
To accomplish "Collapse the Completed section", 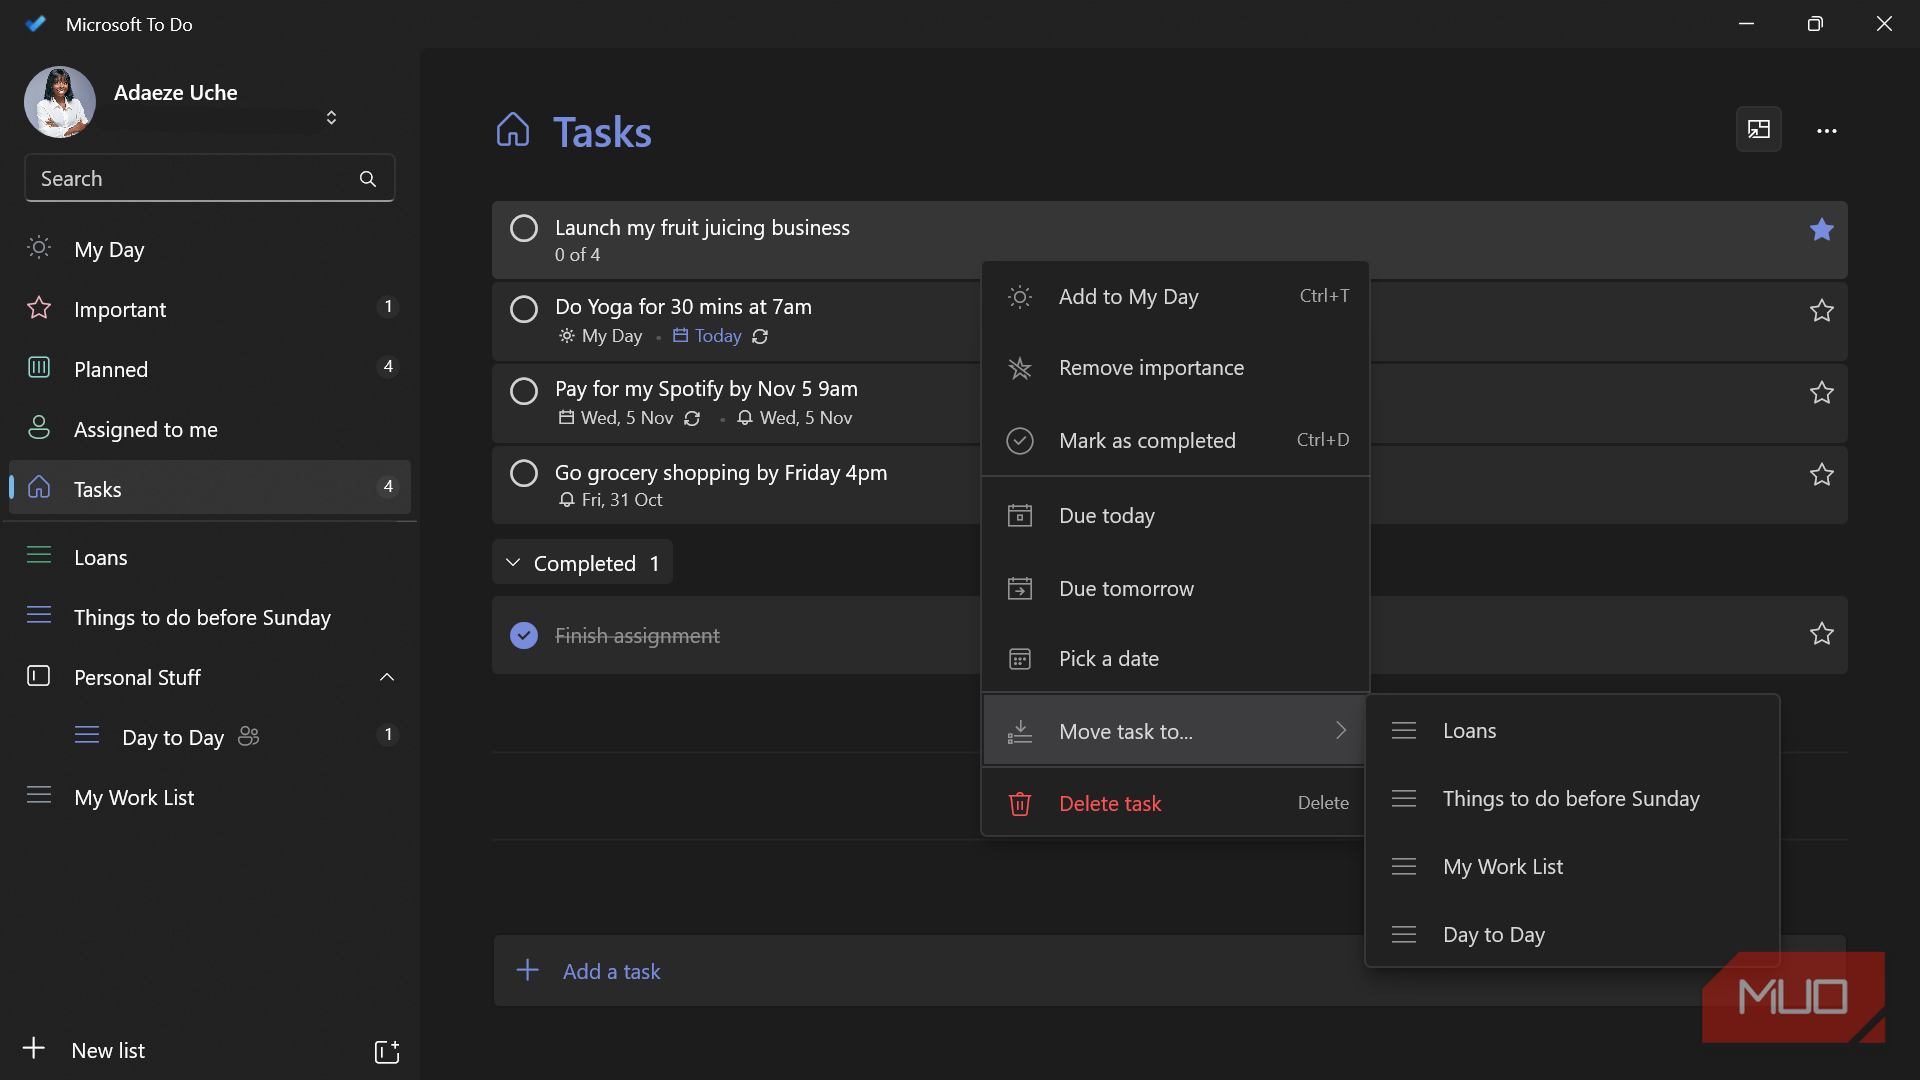I will (582, 563).
